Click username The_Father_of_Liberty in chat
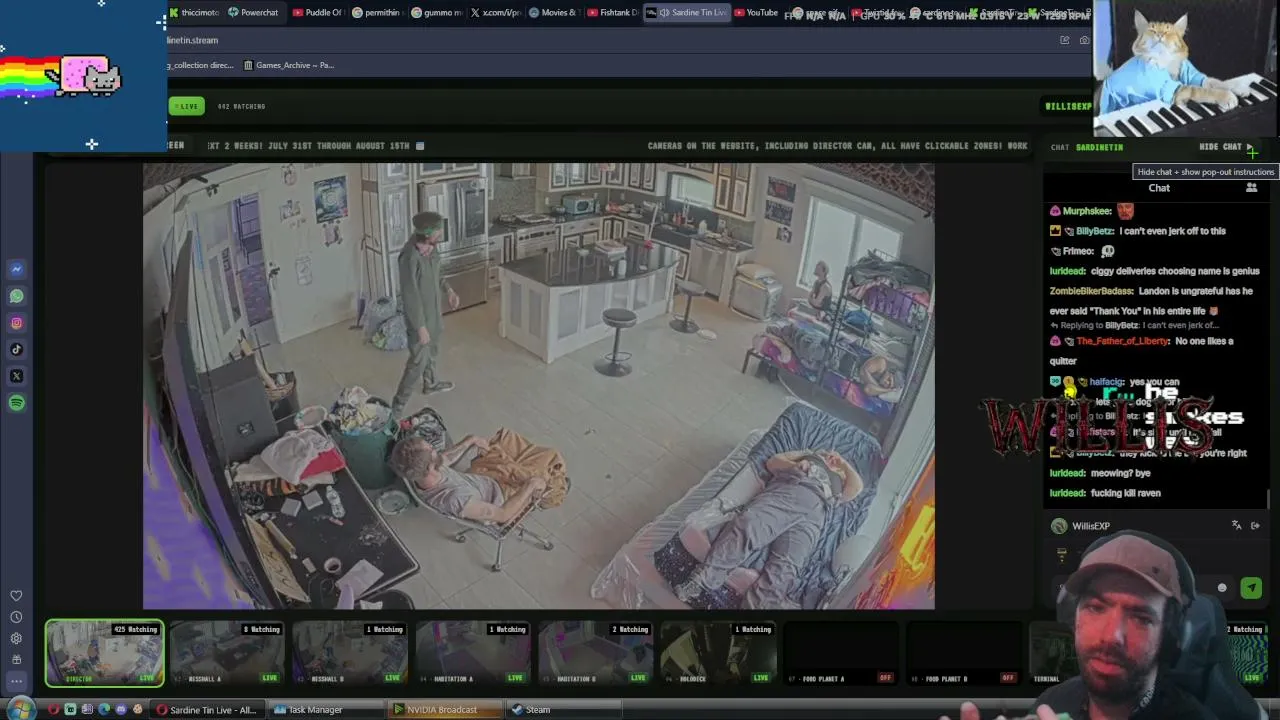This screenshot has height=720, width=1280. 1123,341
